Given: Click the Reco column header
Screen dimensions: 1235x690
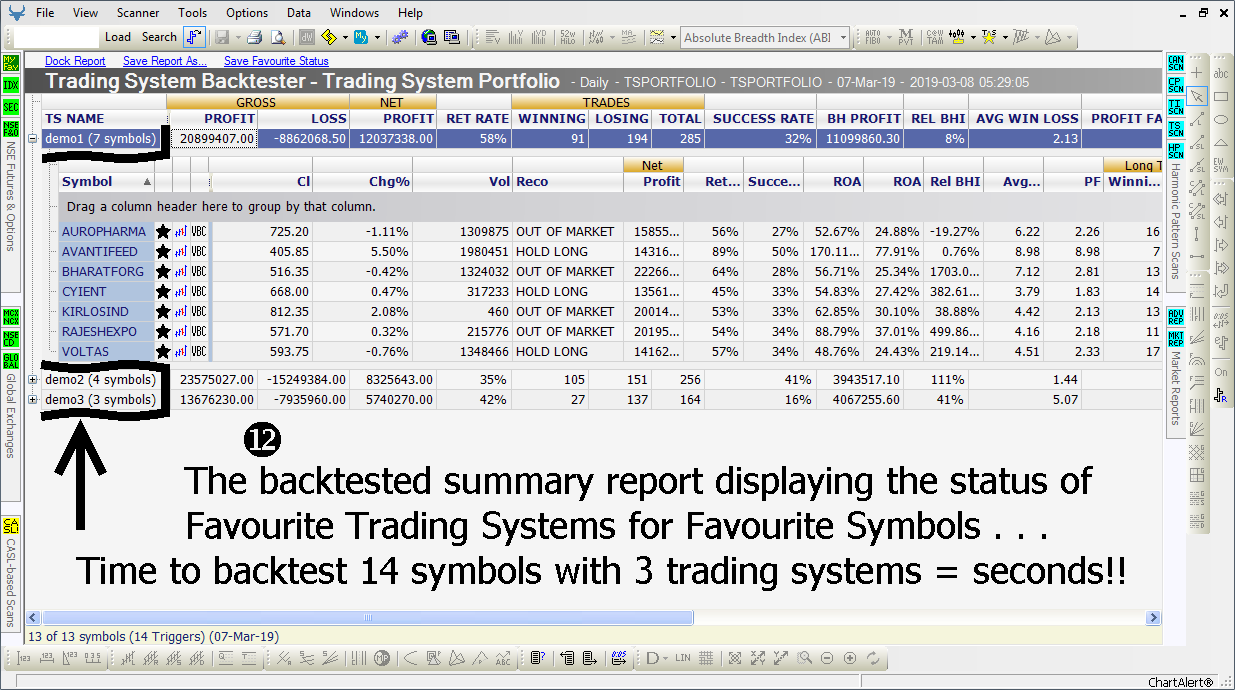Looking at the screenshot, I should [567, 181].
